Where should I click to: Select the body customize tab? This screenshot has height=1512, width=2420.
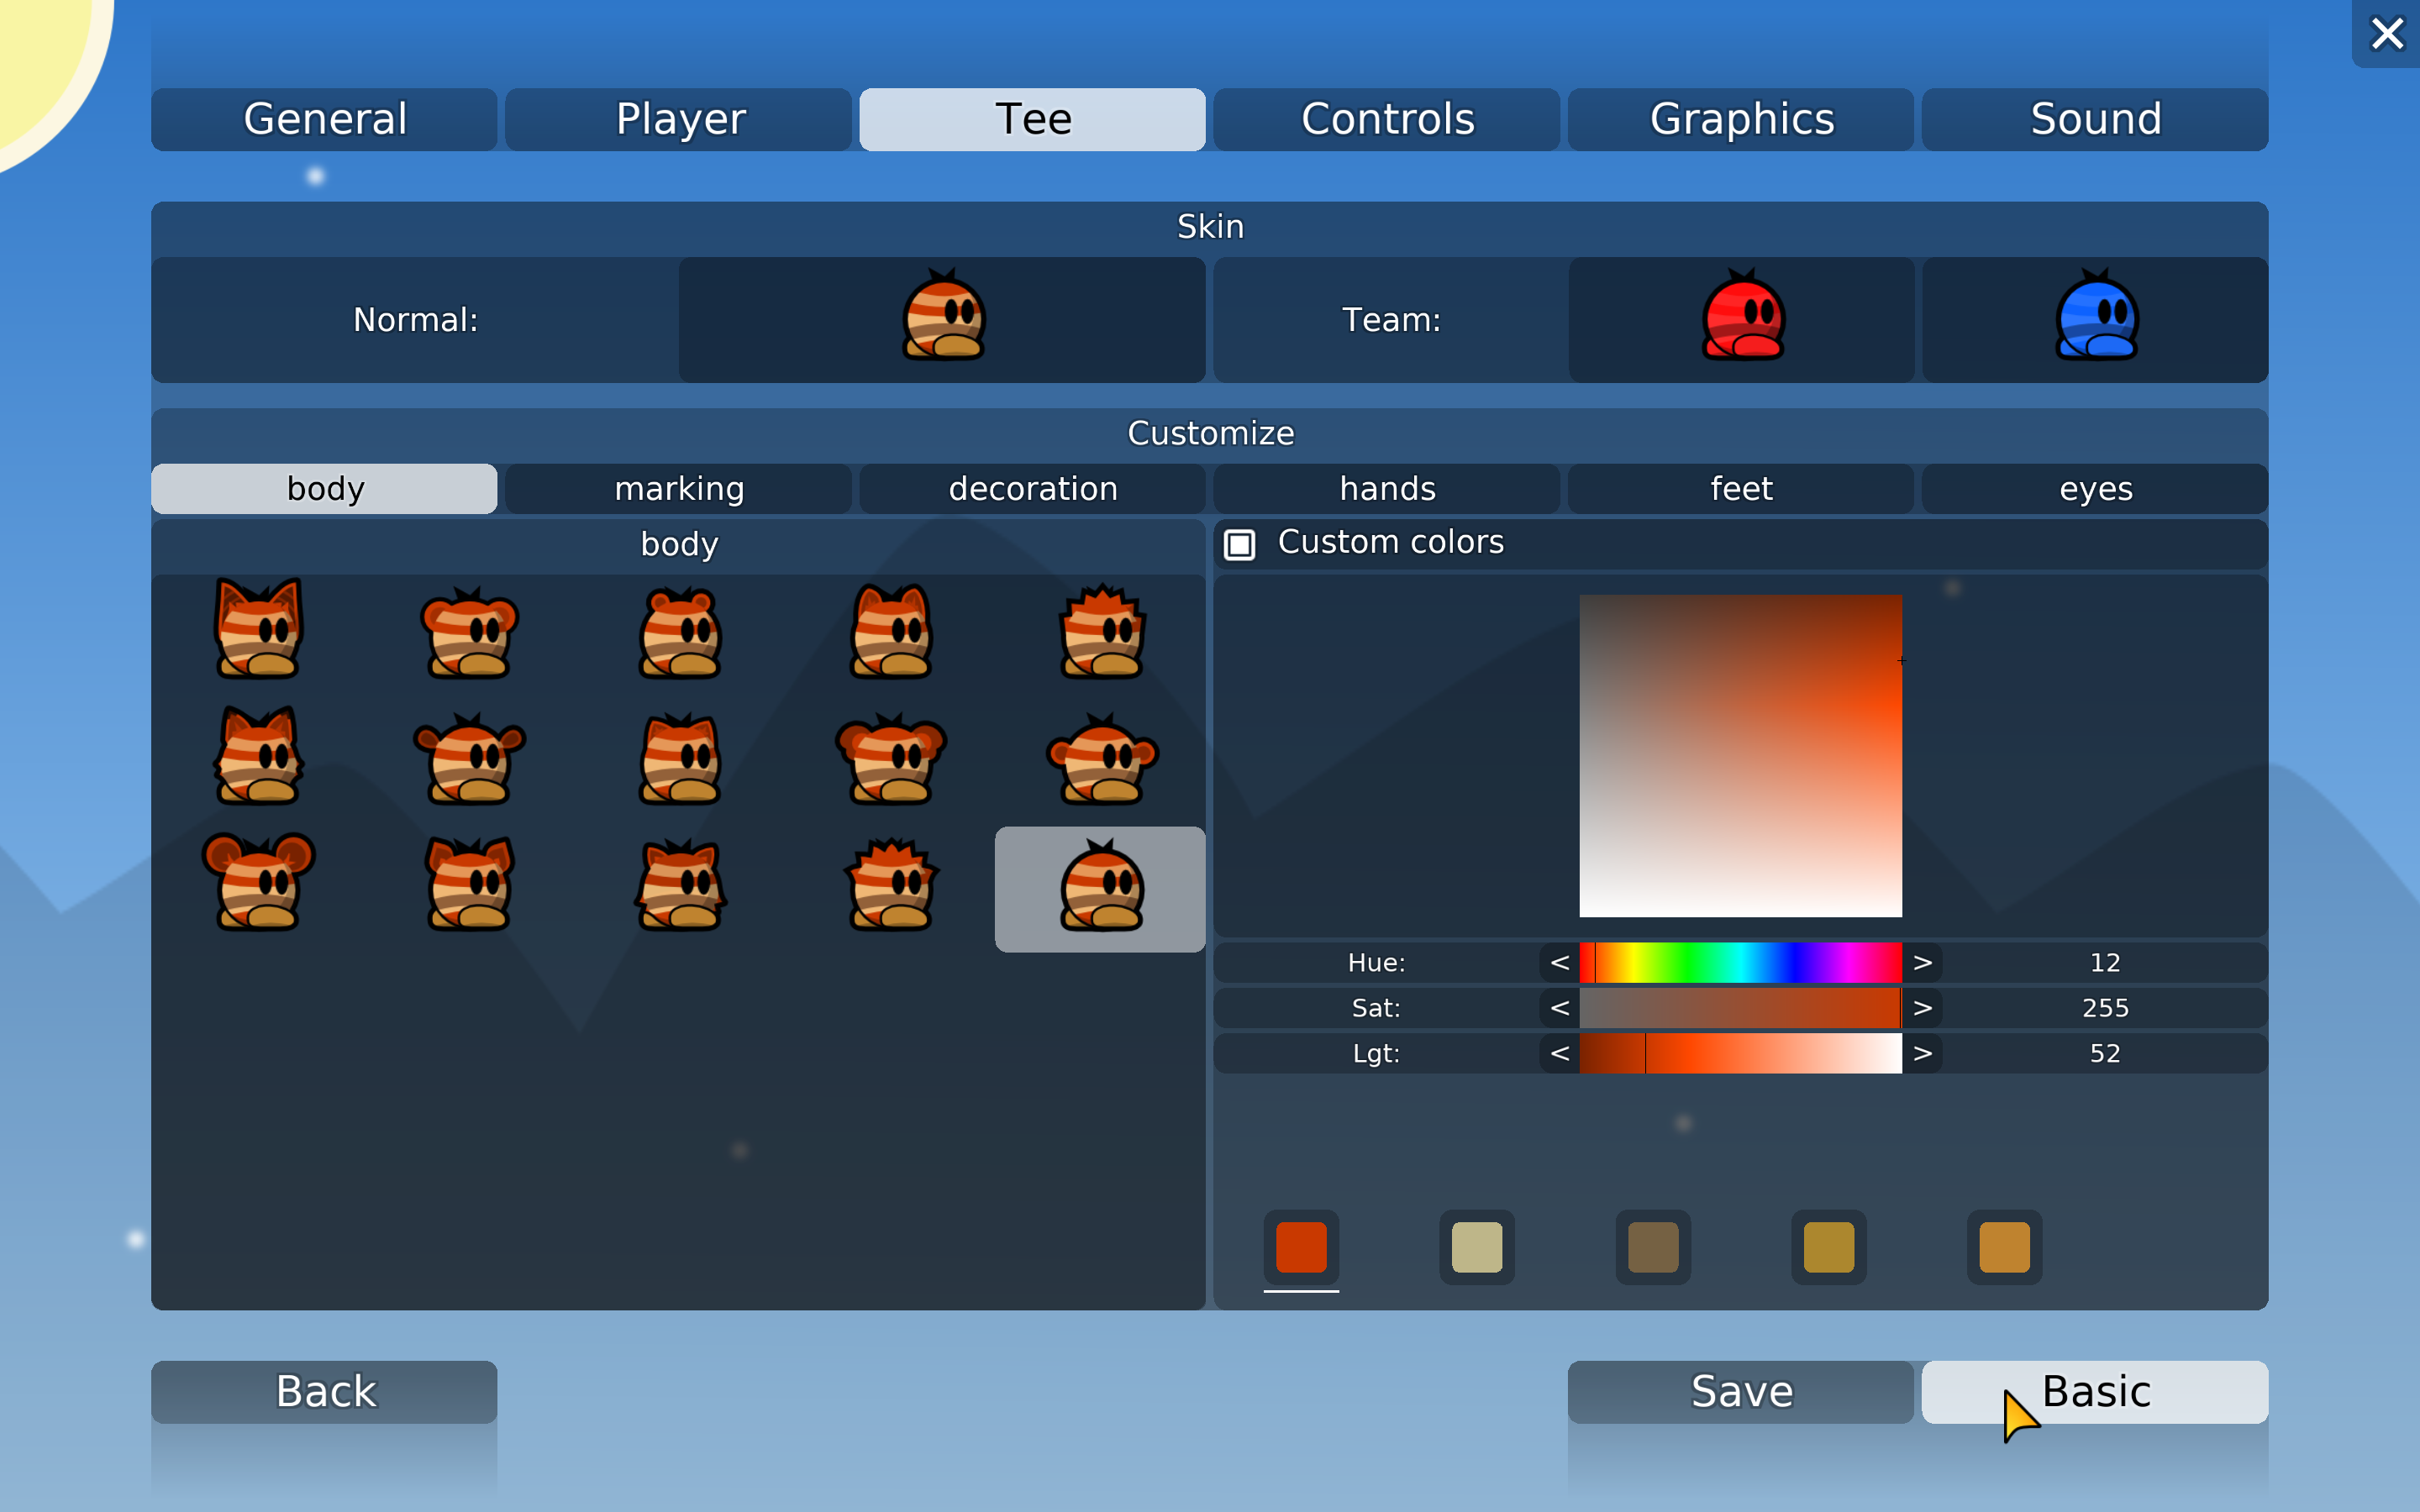pos(324,489)
